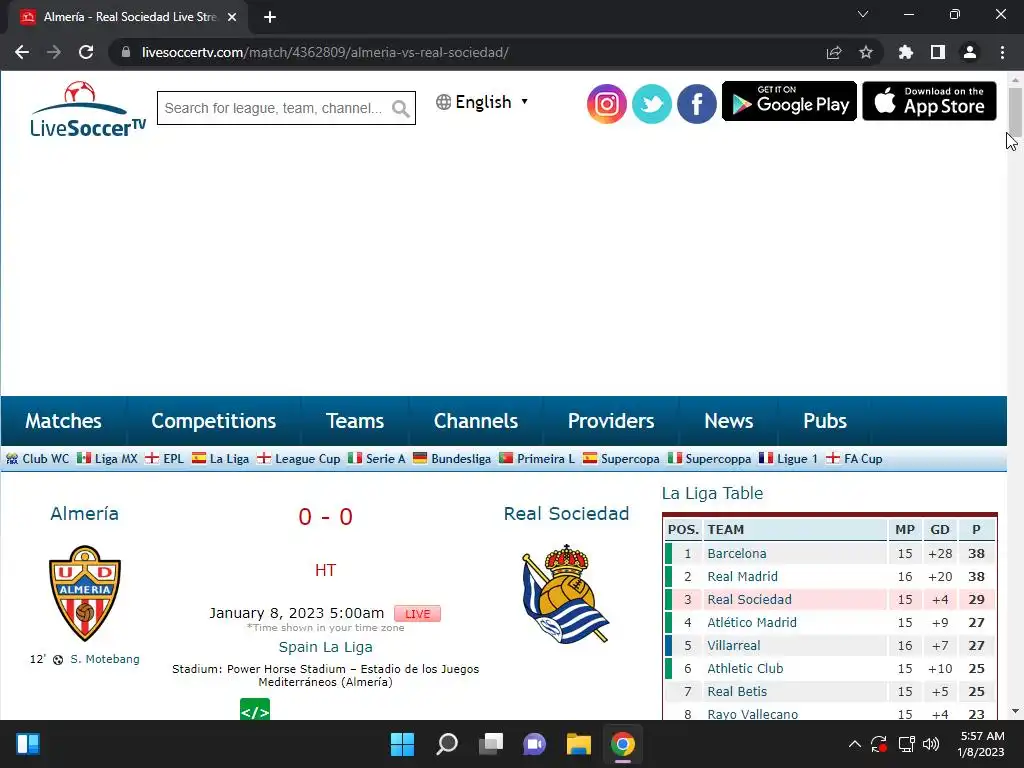Click the Almería club crest
The image size is (1024, 768).
pyautogui.click(x=85, y=593)
